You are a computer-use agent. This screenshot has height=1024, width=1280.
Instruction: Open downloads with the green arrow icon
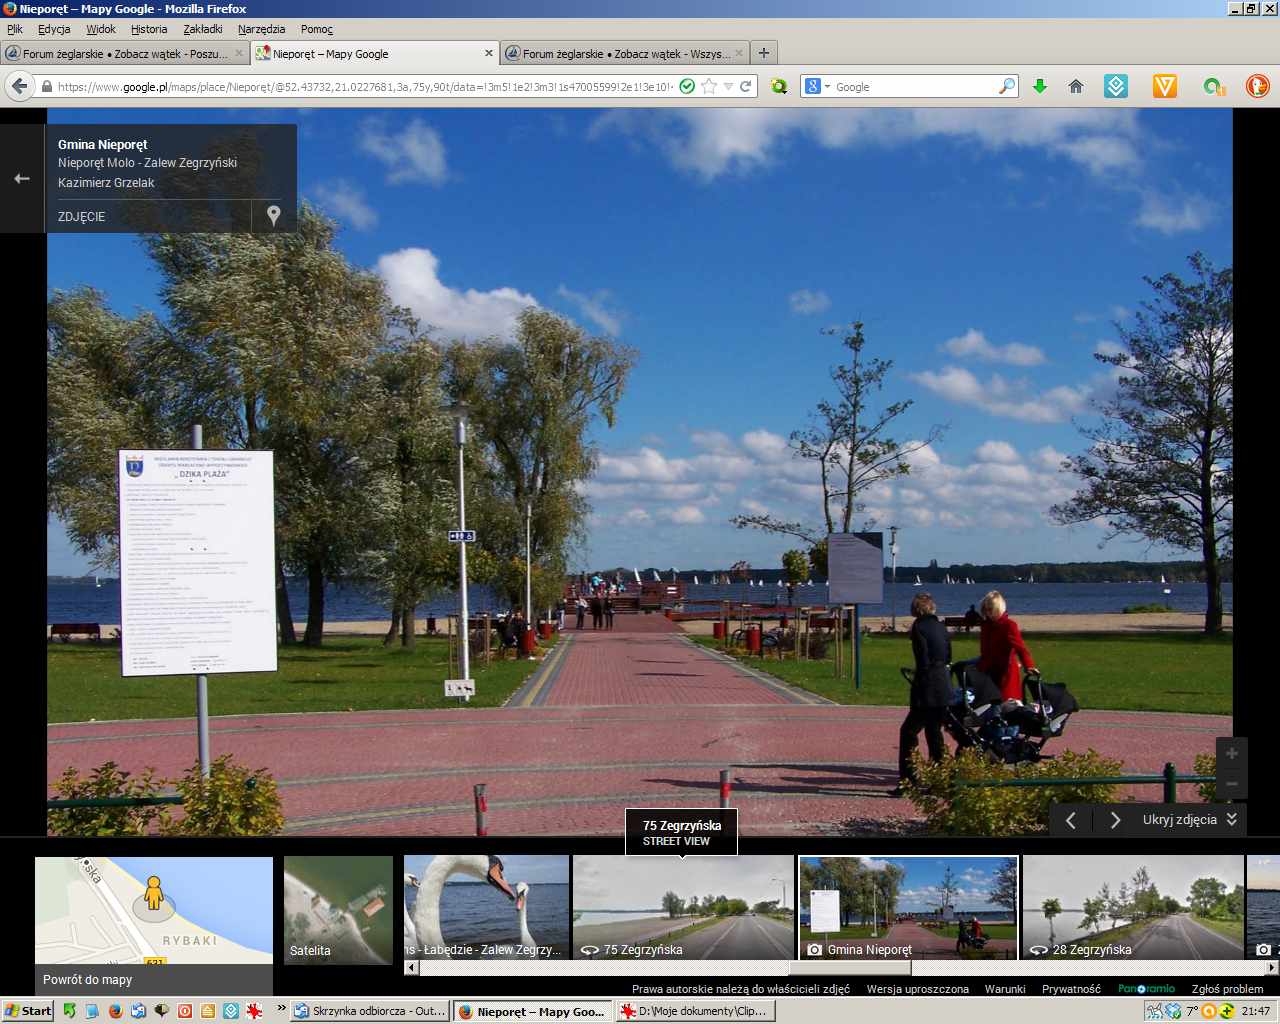(1040, 87)
